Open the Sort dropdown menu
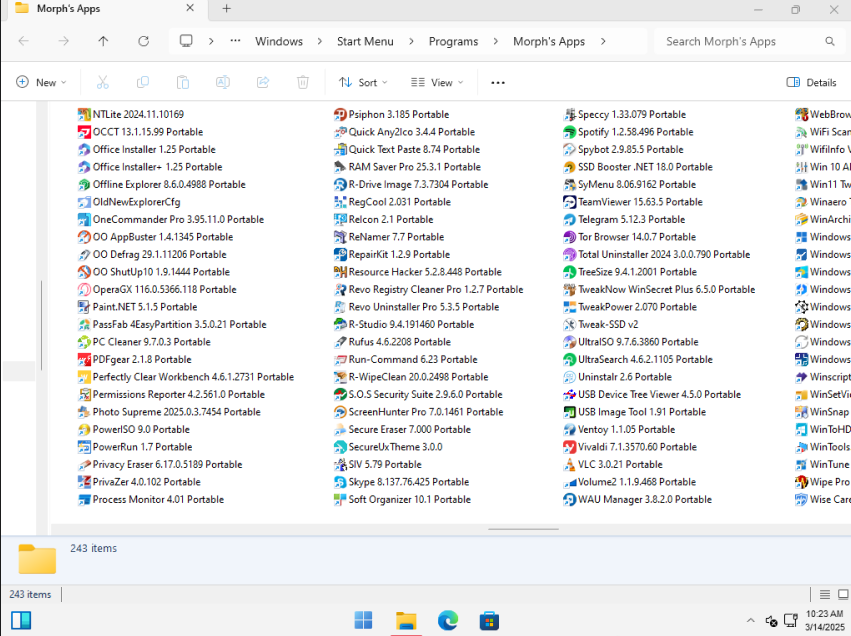The width and height of the screenshot is (851, 636). click(363, 82)
